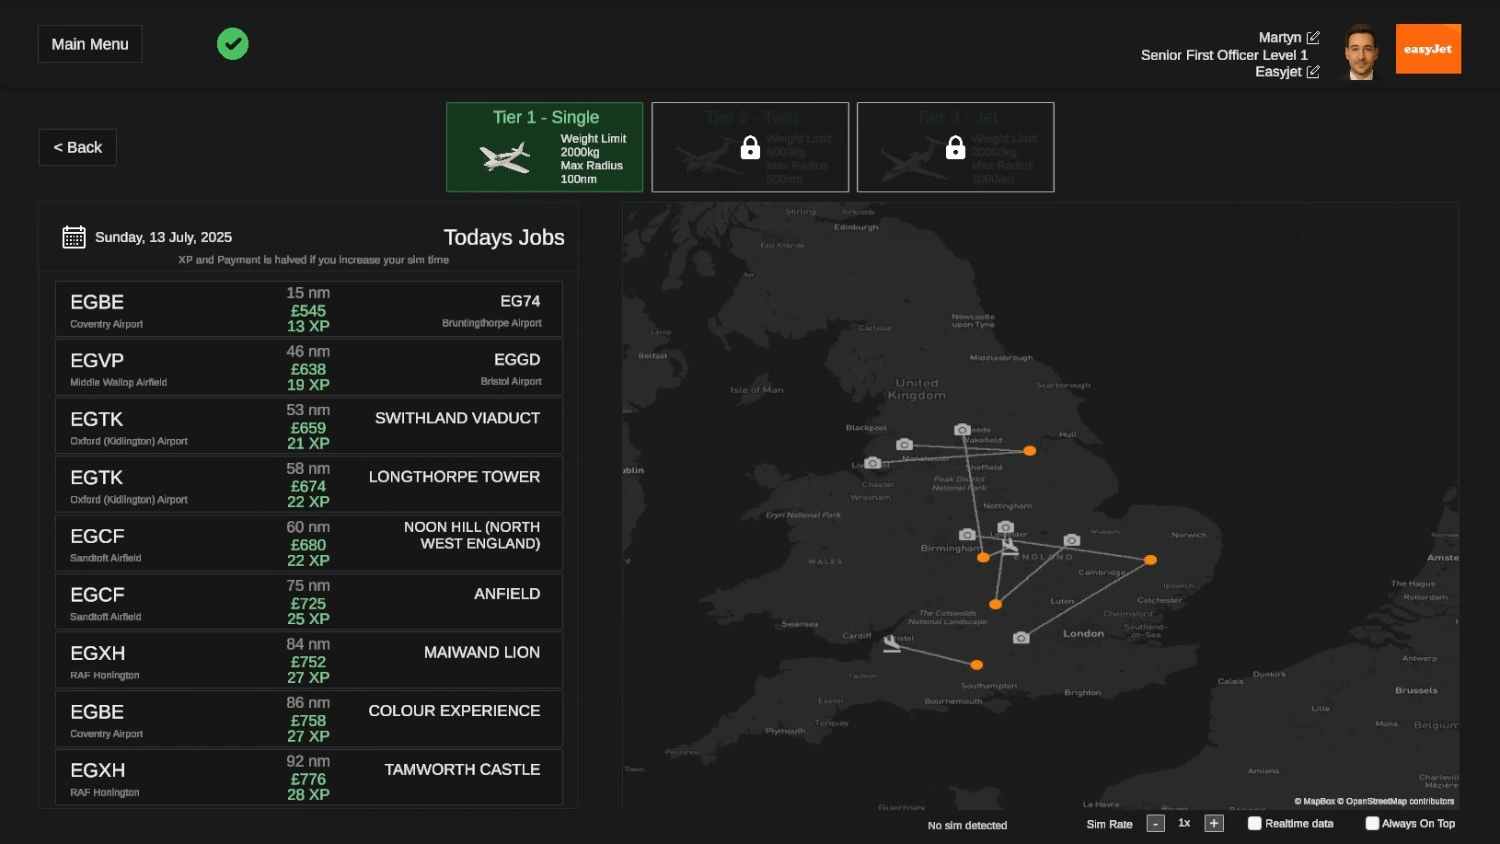Click the edit icon next to Easyjet
1500x844 pixels.
(x=1313, y=72)
